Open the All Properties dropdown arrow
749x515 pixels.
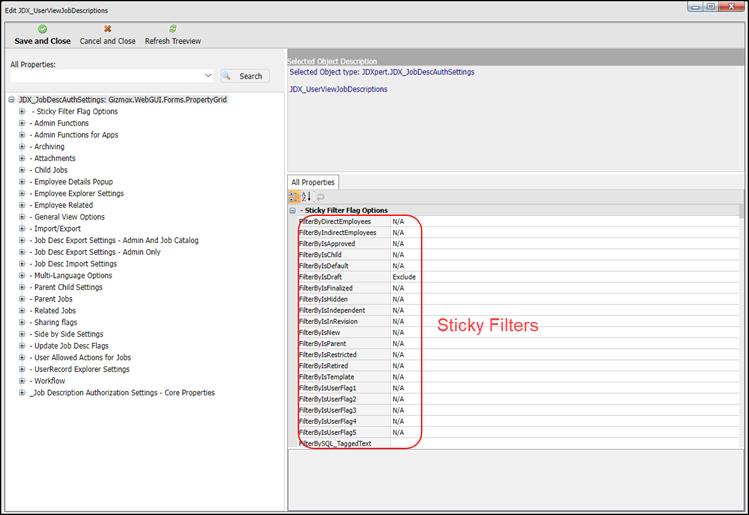208,75
